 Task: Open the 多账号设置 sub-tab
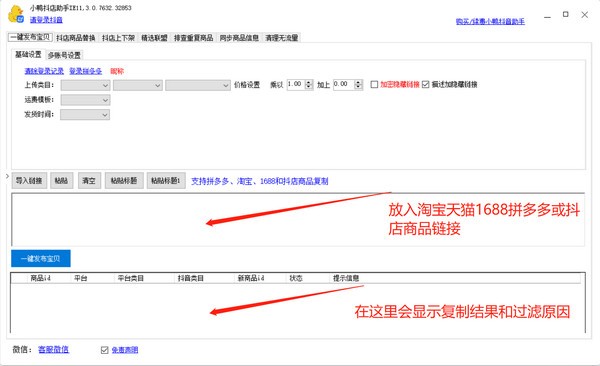tap(64, 55)
